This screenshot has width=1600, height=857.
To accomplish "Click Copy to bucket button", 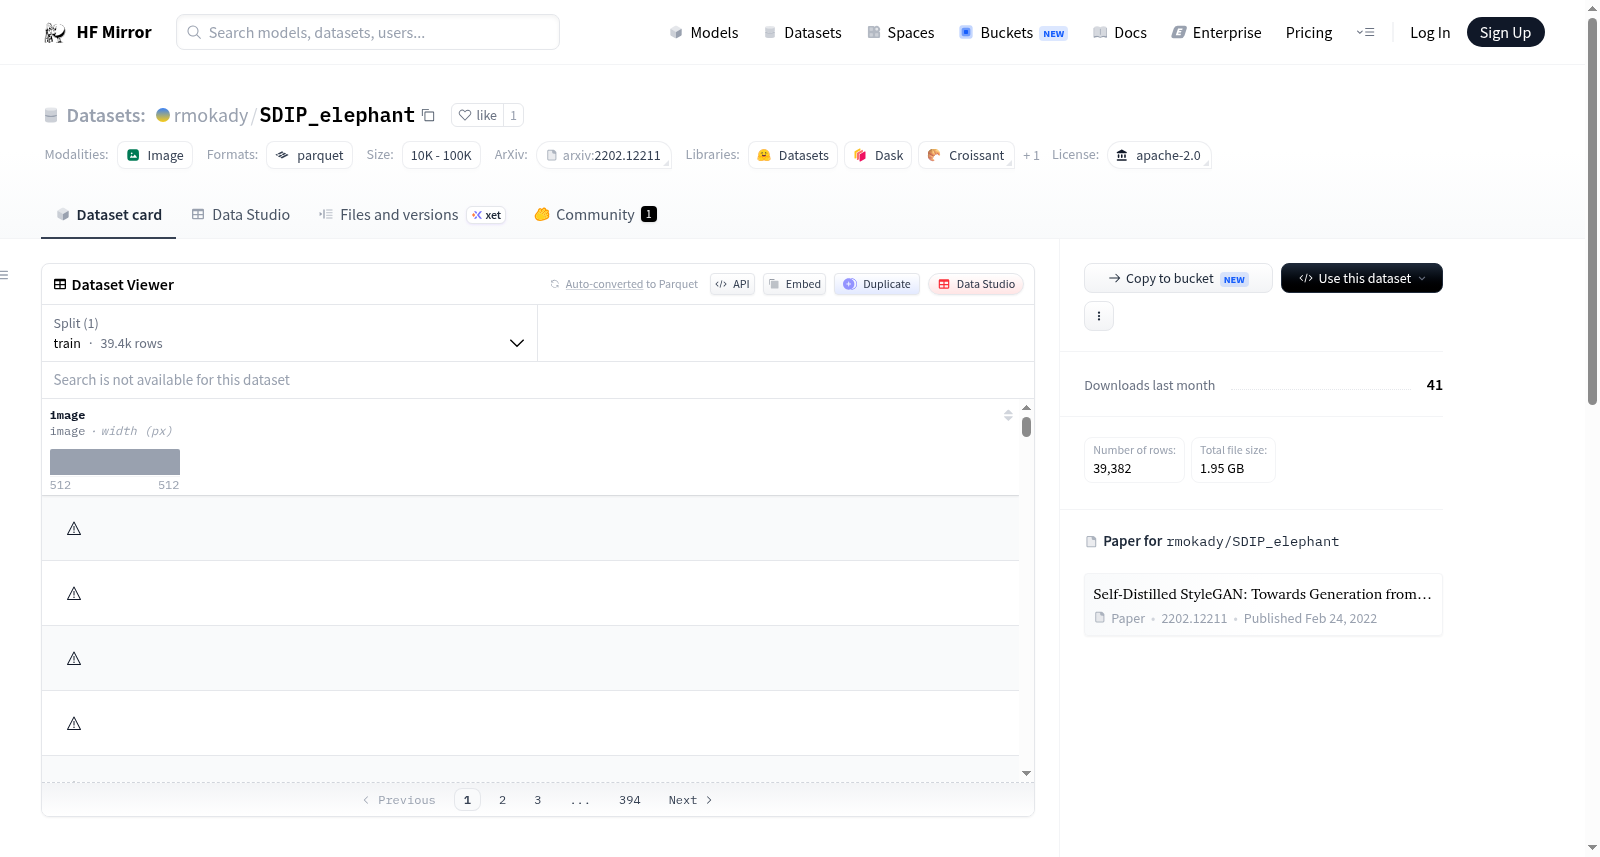I will pyautogui.click(x=1178, y=278).
